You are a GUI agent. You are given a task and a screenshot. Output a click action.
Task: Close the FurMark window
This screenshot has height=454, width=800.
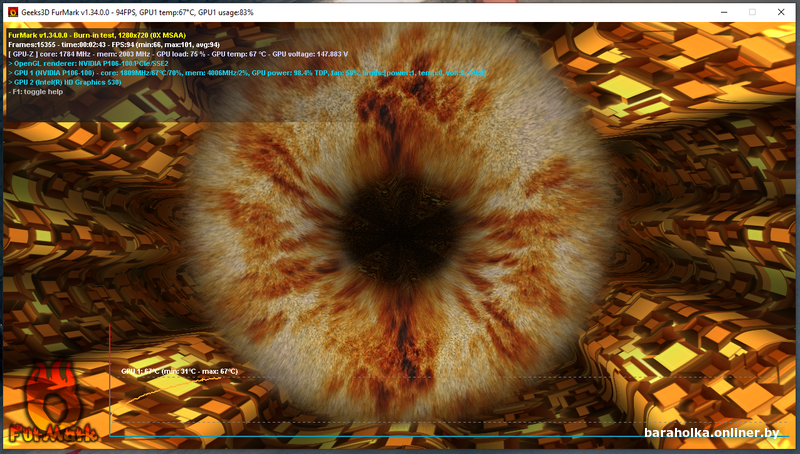(781, 12)
